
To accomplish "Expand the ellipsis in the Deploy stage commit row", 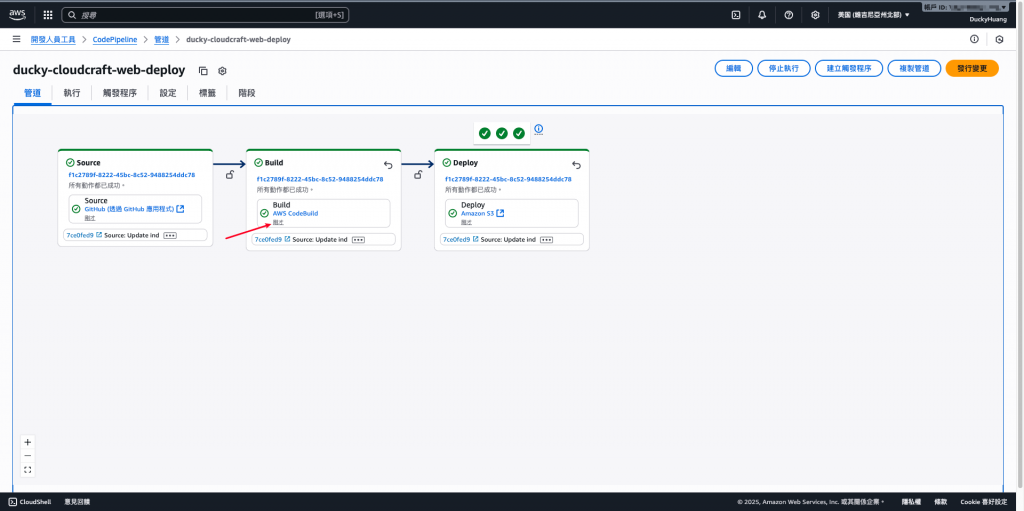I will (547, 240).
